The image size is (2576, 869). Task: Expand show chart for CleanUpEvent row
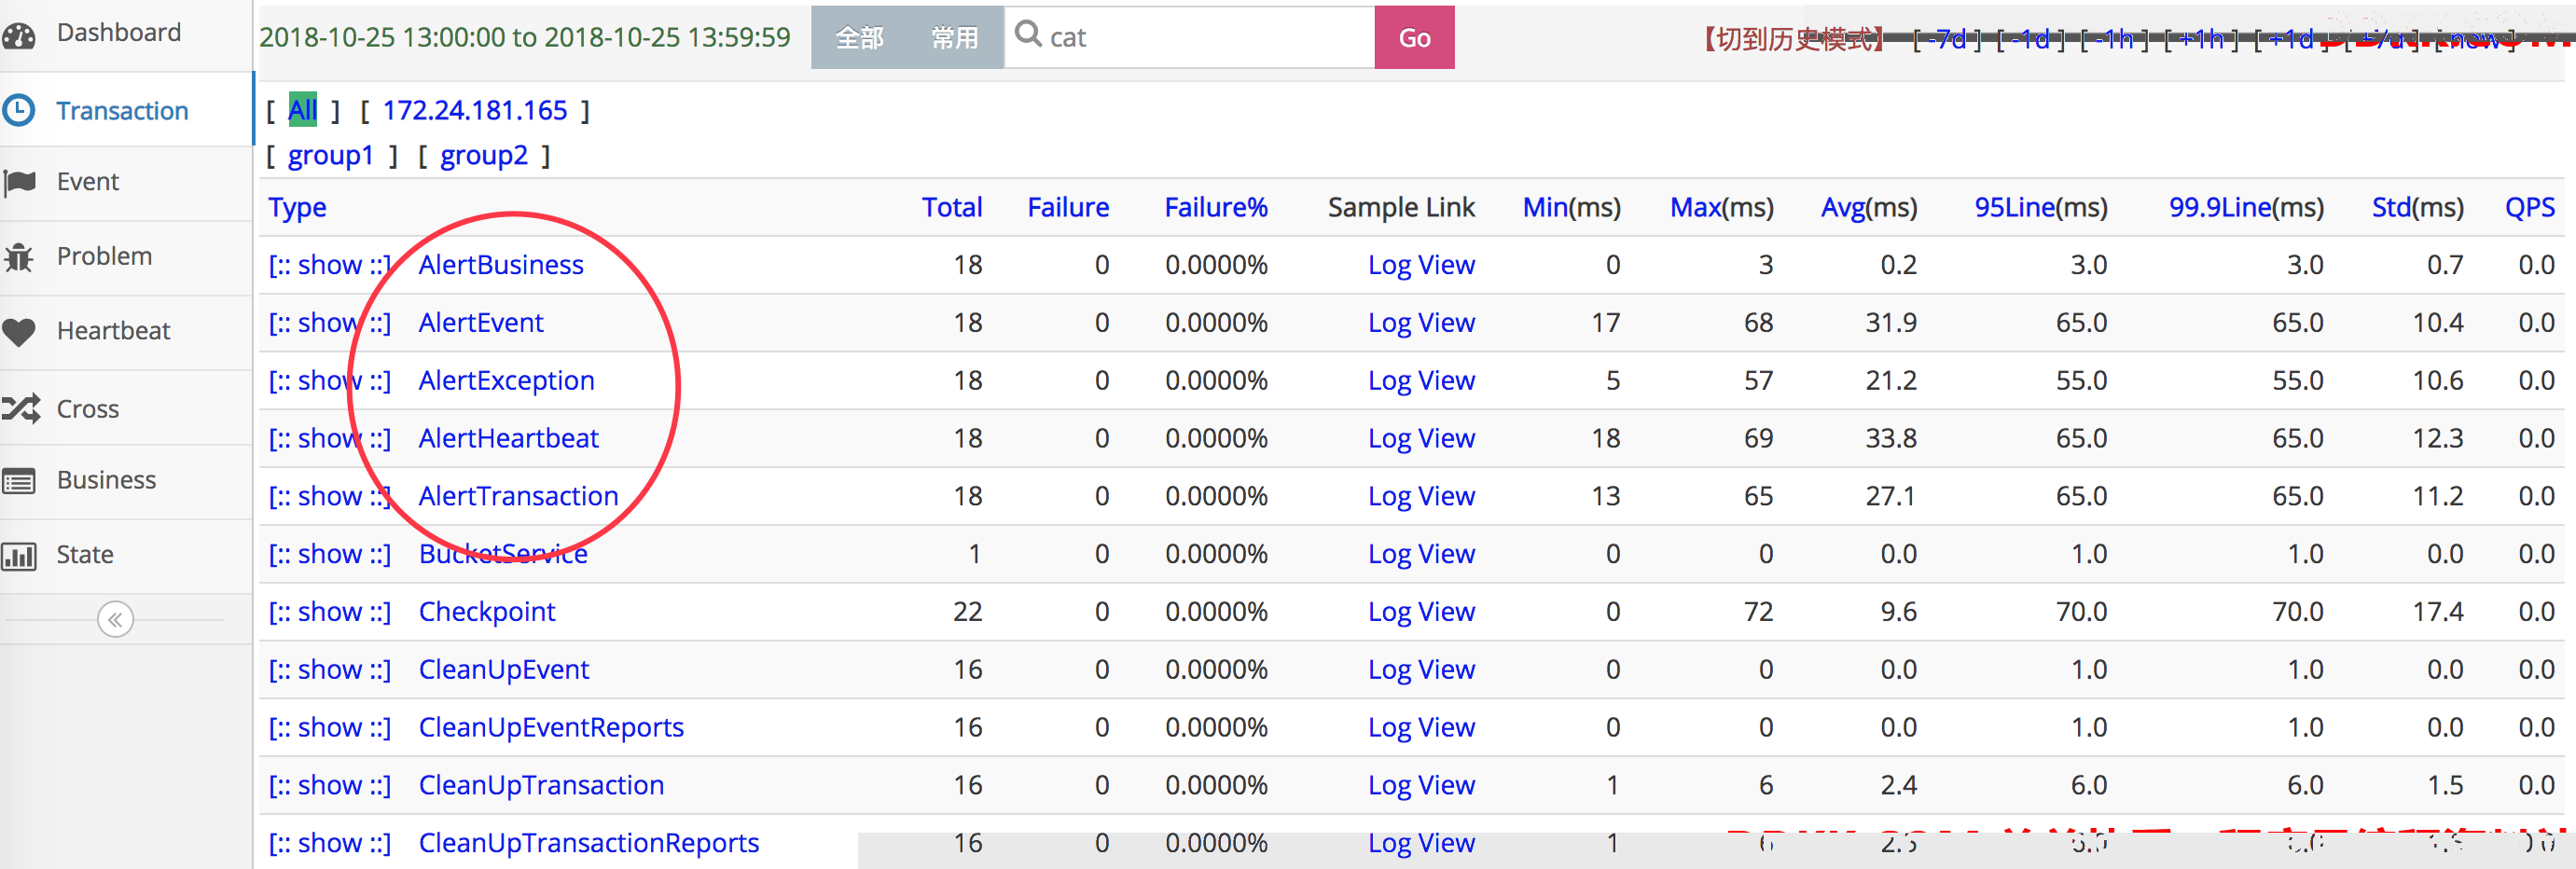[330, 670]
